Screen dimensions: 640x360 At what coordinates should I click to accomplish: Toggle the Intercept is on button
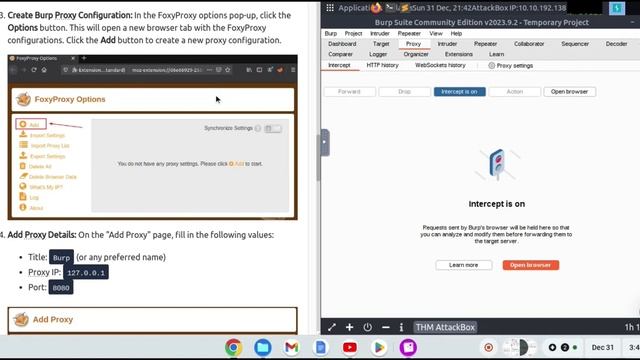point(460,92)
